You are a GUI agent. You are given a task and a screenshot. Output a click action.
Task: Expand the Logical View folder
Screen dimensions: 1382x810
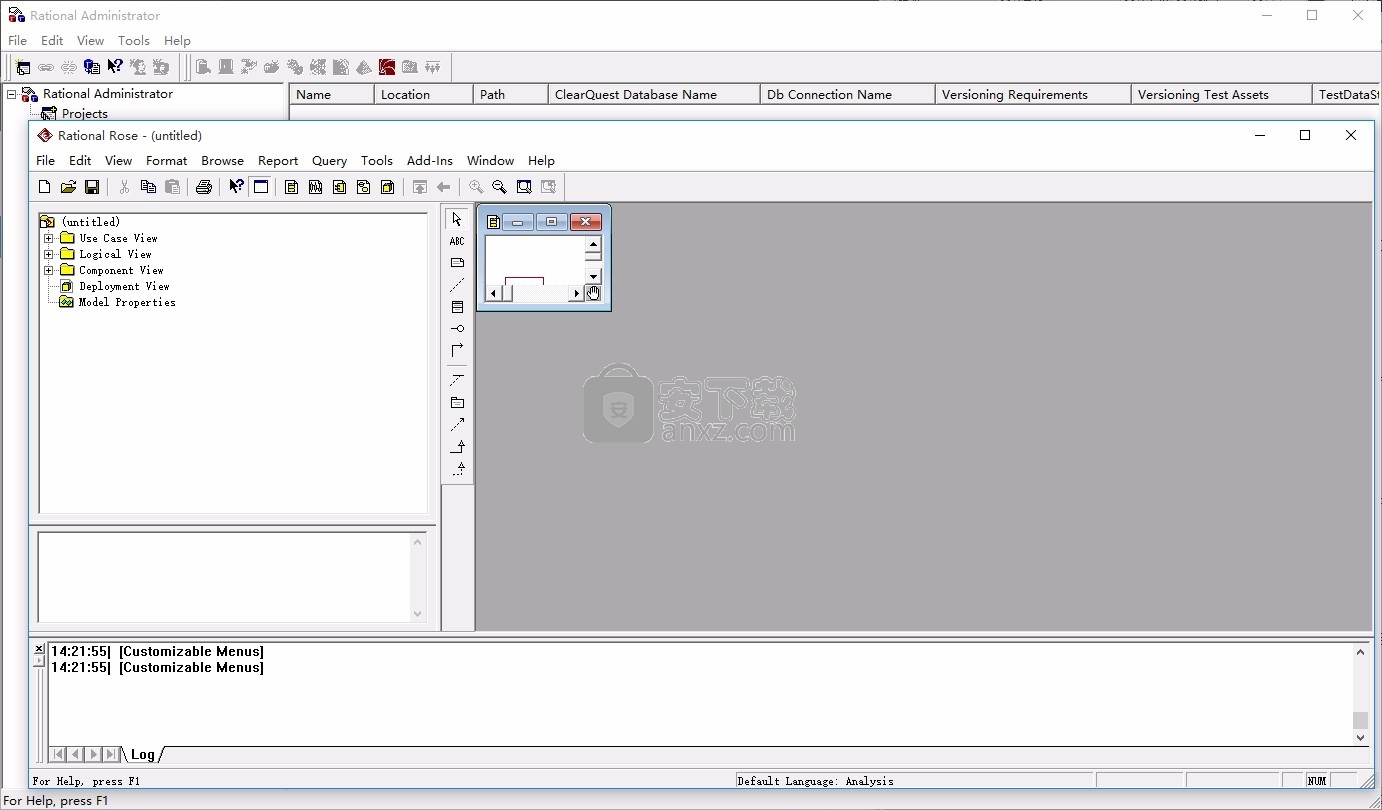(x=48, y=254)
